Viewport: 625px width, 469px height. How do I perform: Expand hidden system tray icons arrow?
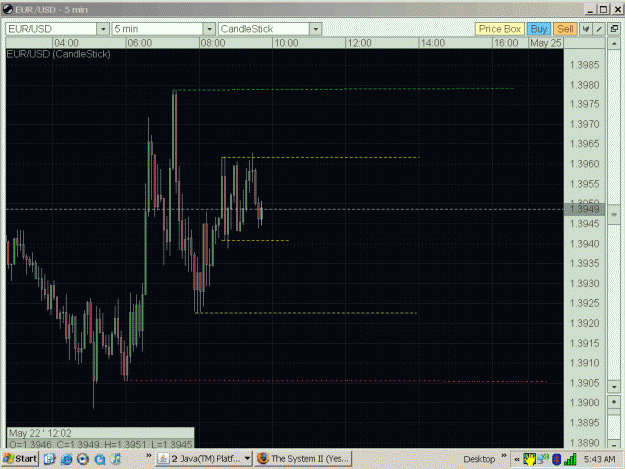(x=517, y=459)
